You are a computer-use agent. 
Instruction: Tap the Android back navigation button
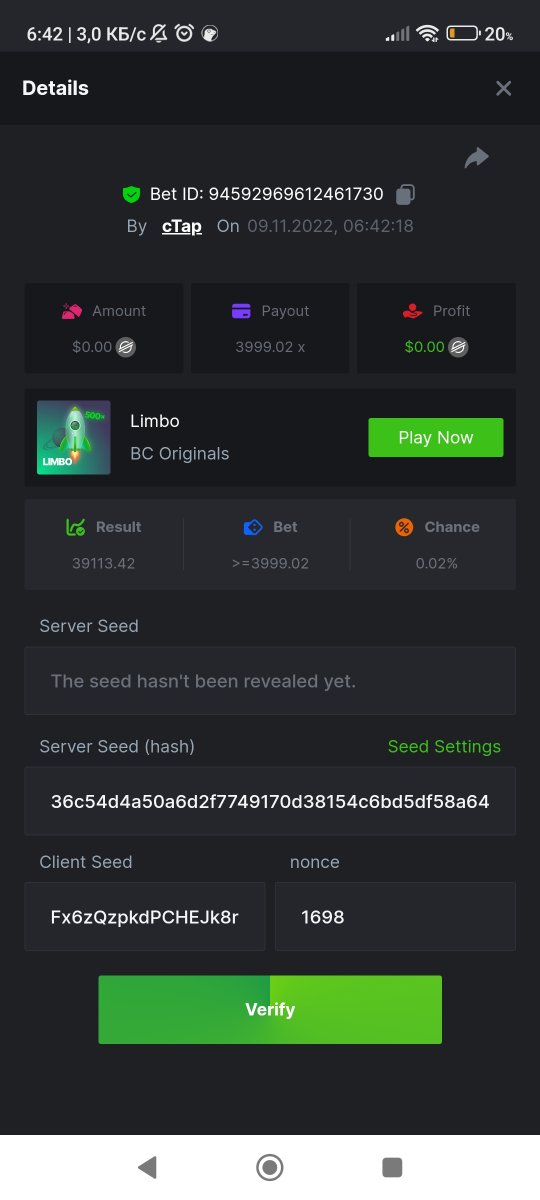click(x=148, y=1167)
